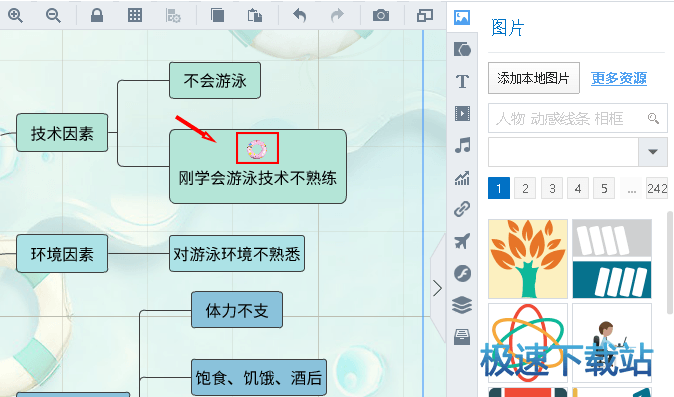
Task: Collapse the right side panel arrow
Action: (438, 288)
